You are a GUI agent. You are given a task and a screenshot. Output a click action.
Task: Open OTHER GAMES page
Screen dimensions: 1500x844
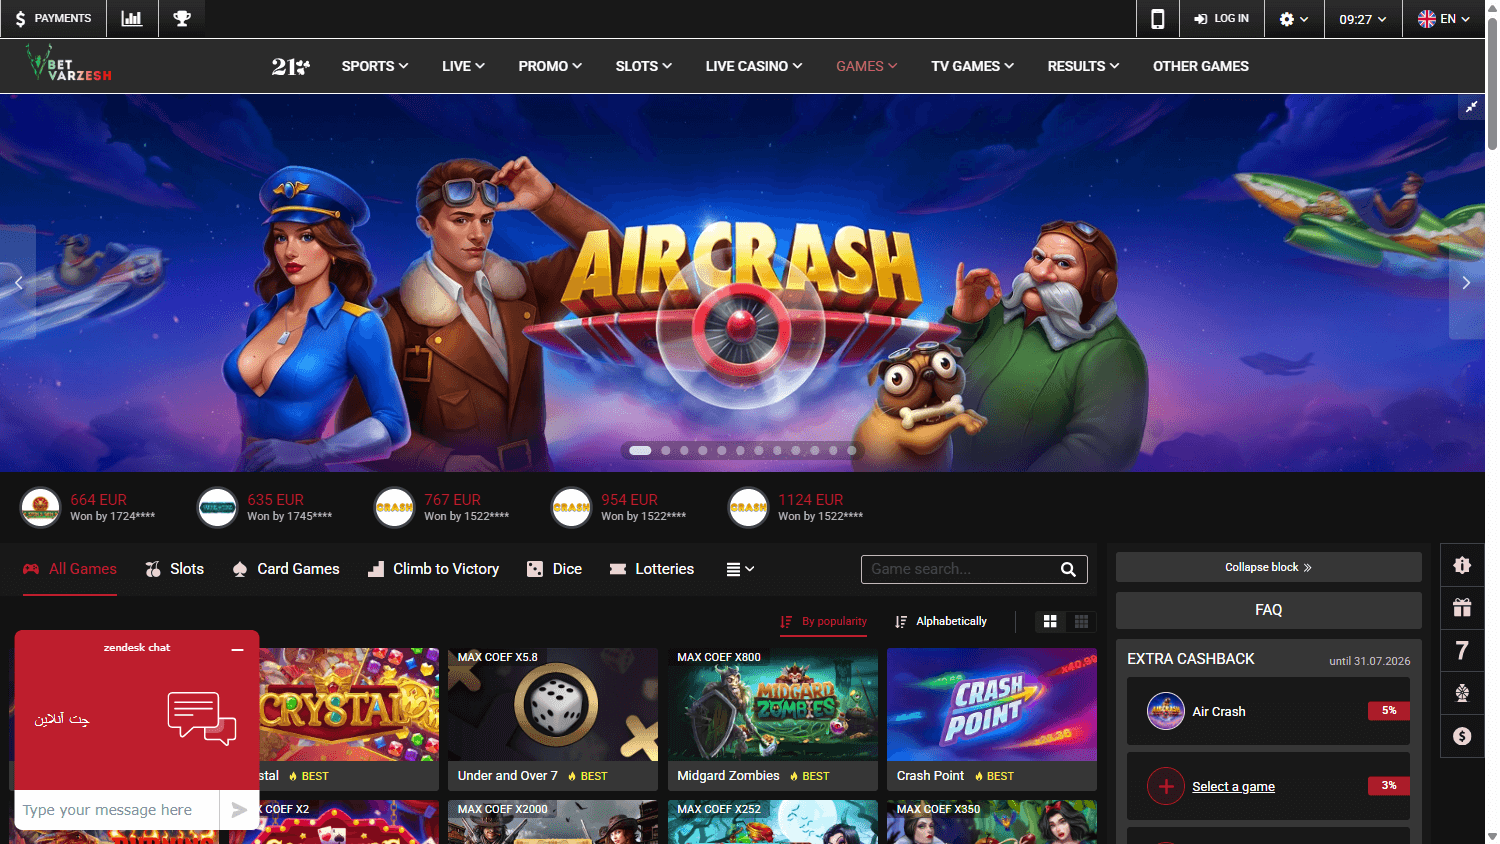click(1201, 66)
